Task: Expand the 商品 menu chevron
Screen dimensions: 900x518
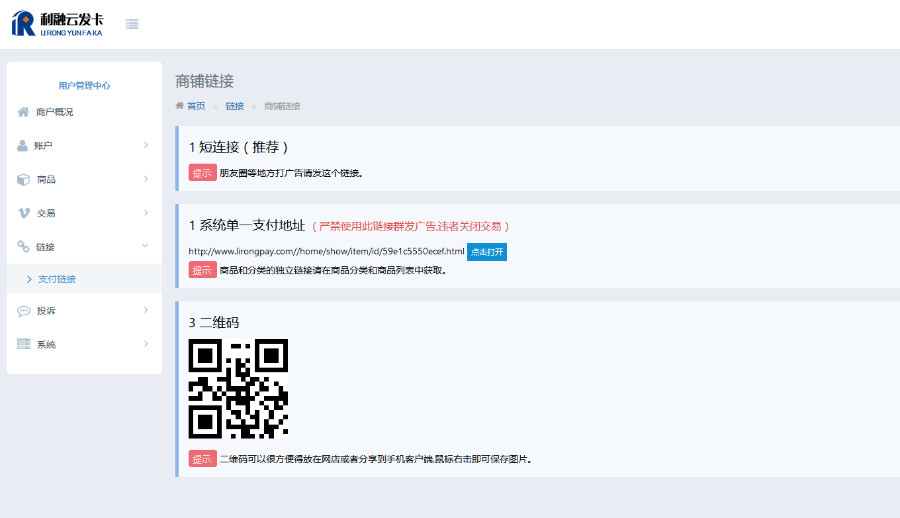Action: pos(146,179)
